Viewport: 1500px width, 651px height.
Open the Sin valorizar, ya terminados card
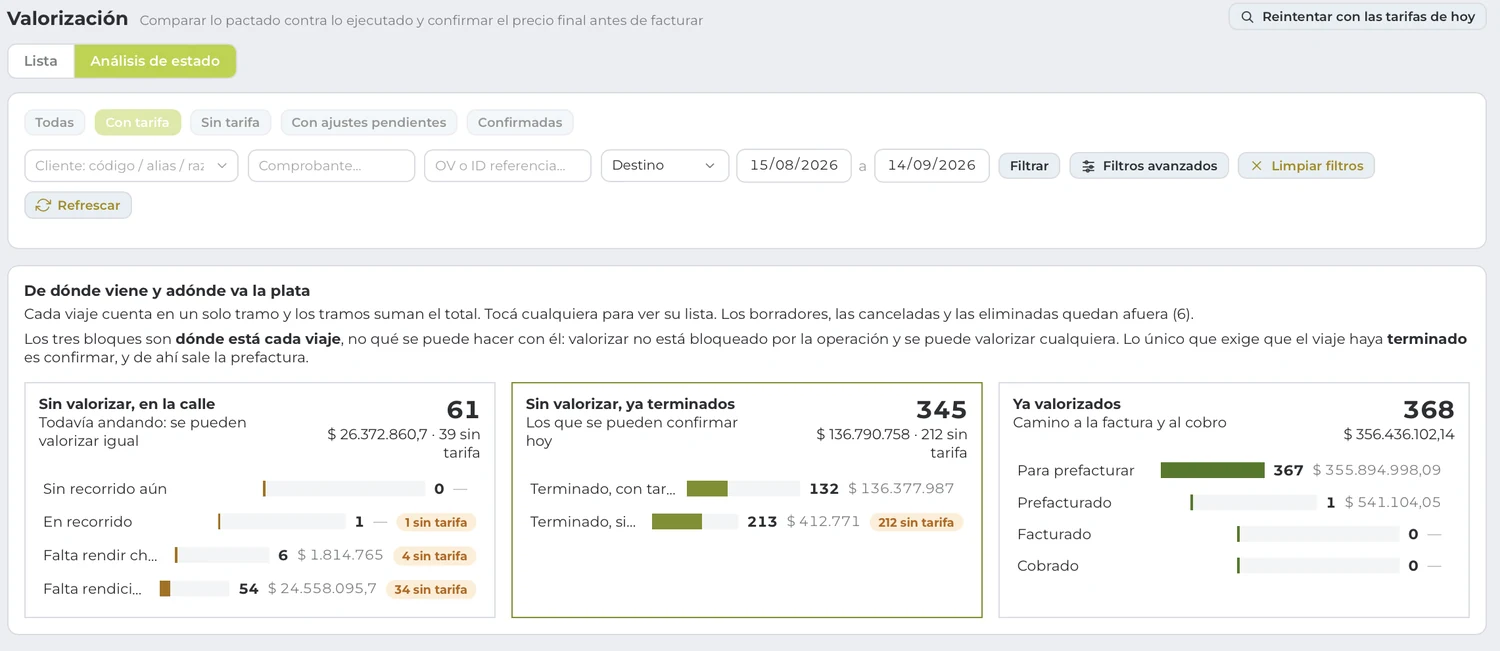(x=747, y=500)
